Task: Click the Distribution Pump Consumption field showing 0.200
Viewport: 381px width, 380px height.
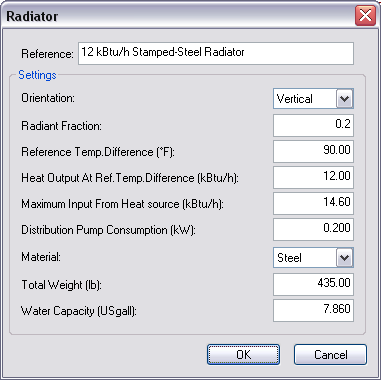Action: pyautogui.click(x=313, y=229)
